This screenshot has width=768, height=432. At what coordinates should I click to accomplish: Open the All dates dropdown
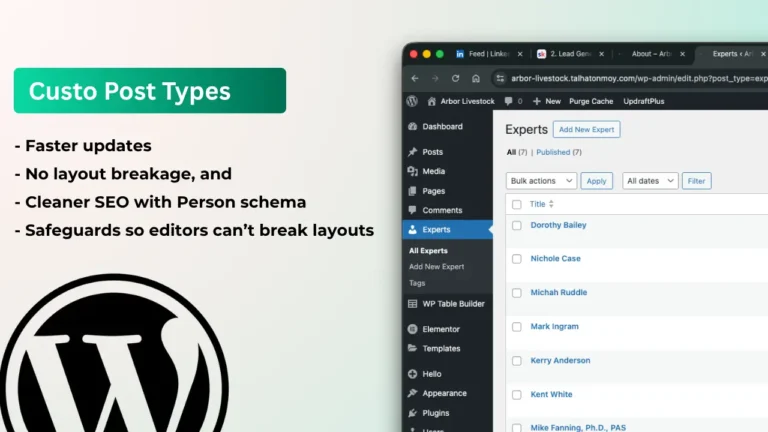[650, 181]
